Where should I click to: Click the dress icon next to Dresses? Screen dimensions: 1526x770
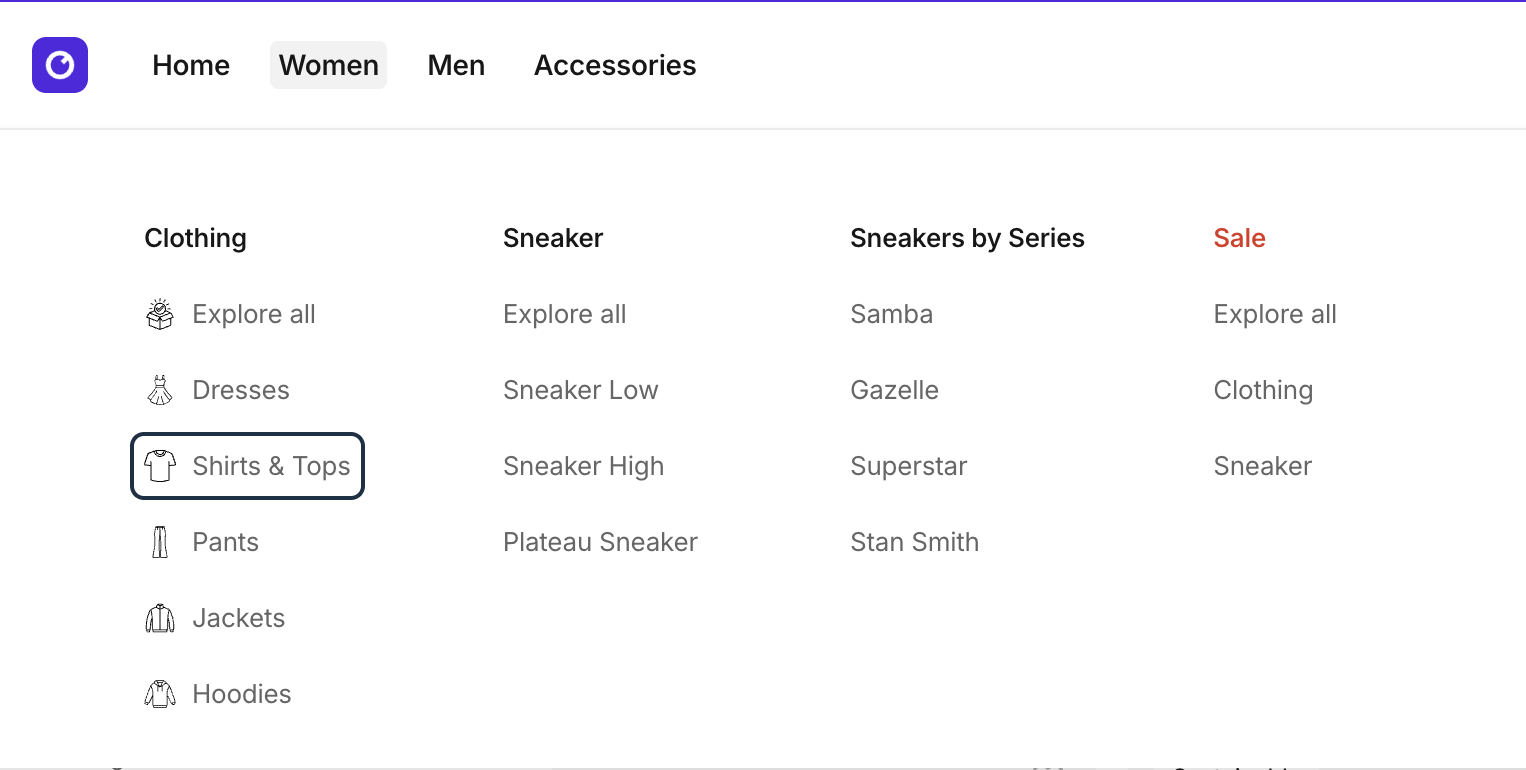point(160,390)
